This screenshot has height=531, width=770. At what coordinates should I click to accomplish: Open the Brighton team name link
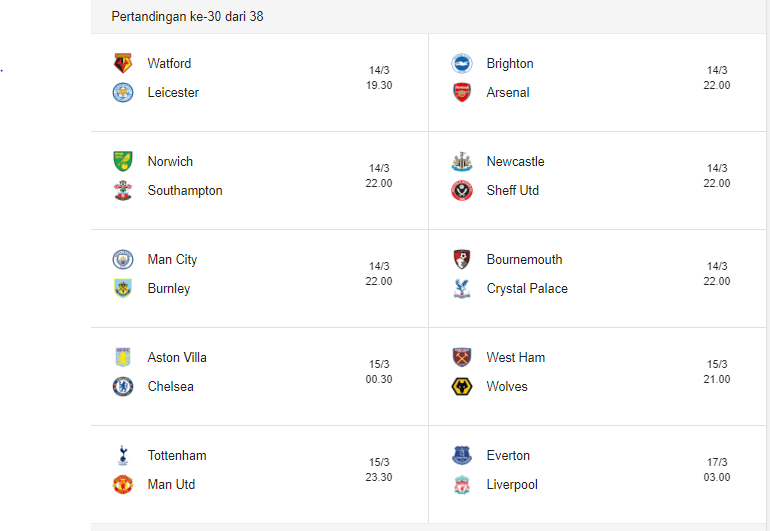(510, 64)
